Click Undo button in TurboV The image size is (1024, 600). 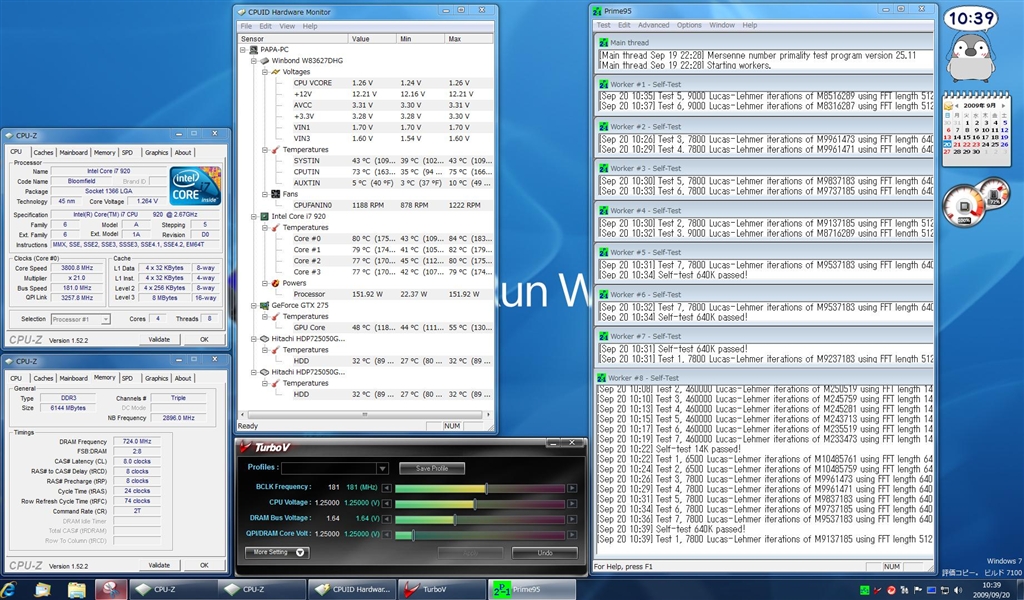pyautogui.click(x=545, y=553)
